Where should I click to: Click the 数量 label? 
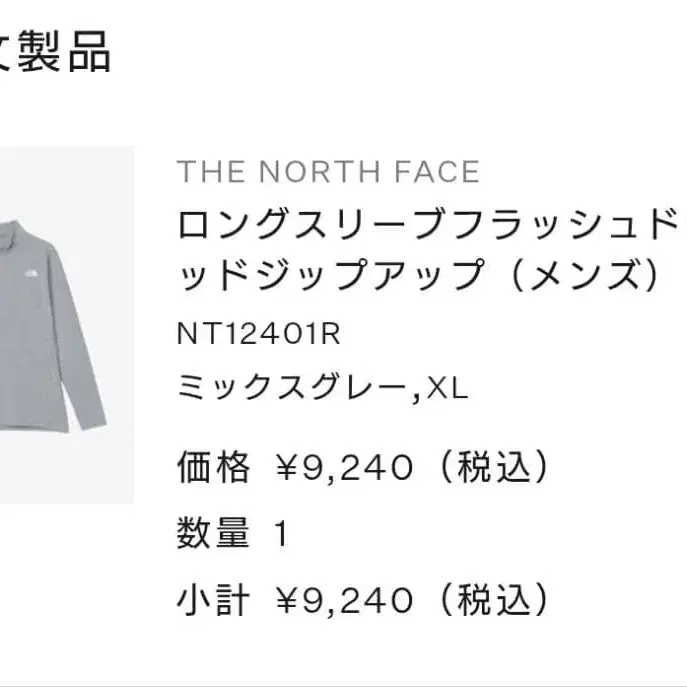pyautogui.click(x=213, y=533)
